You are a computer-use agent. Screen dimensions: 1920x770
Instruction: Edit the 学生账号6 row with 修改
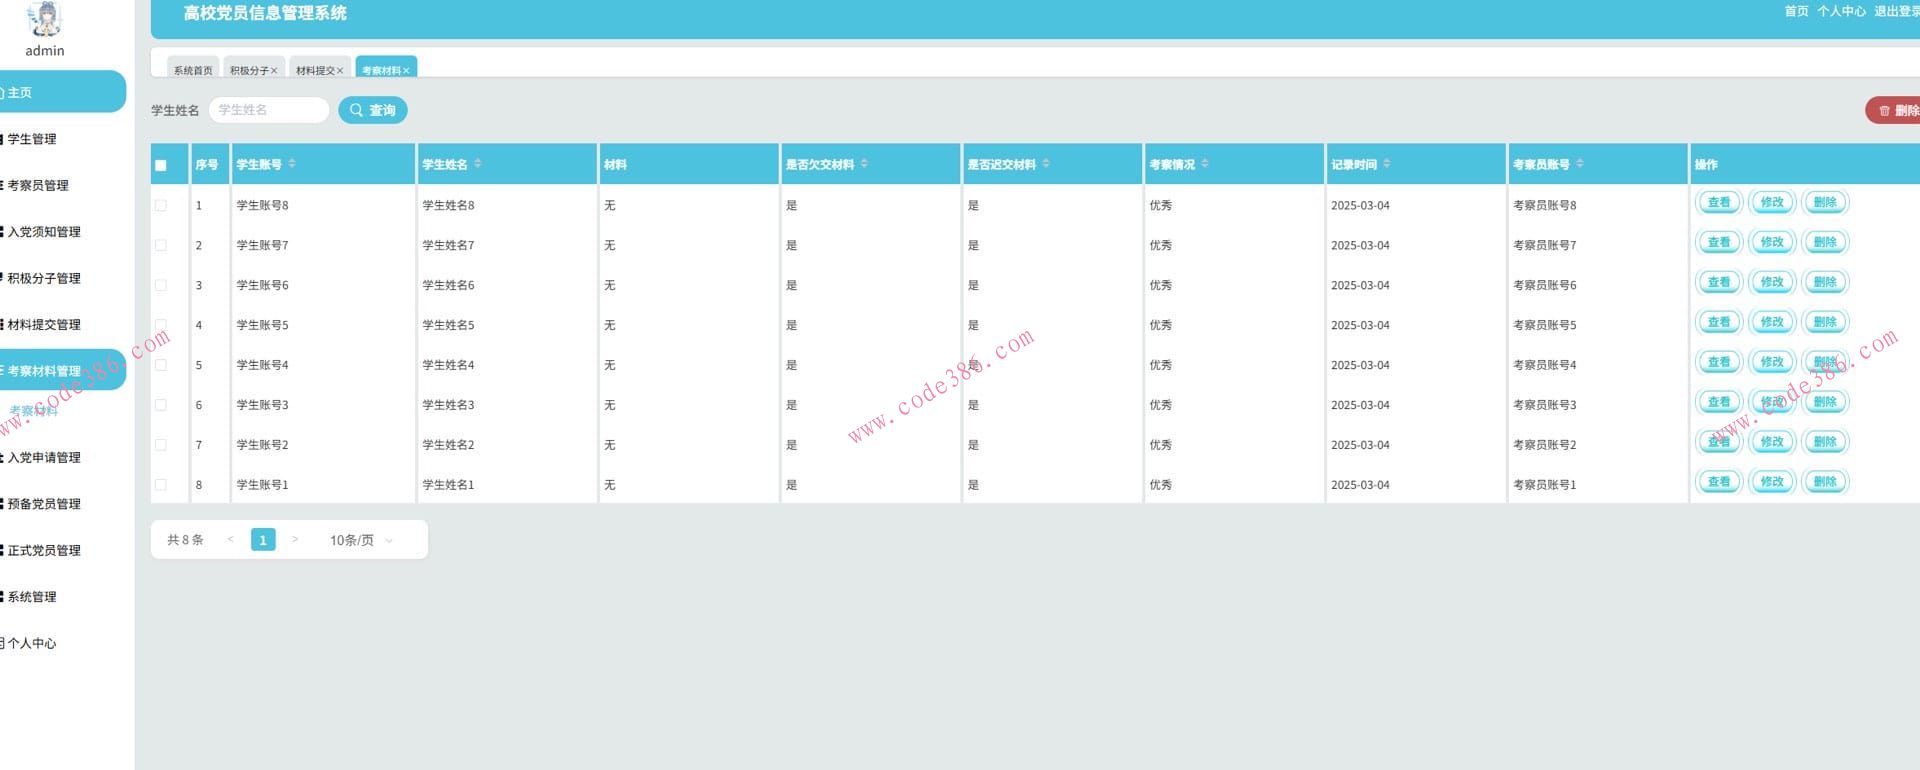[1772, 282]
